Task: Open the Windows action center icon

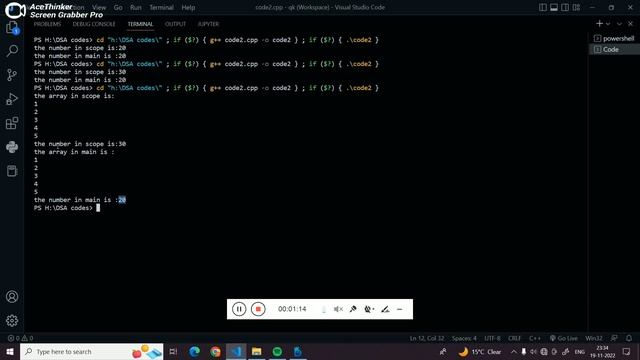Action: [x=627, y=351]
